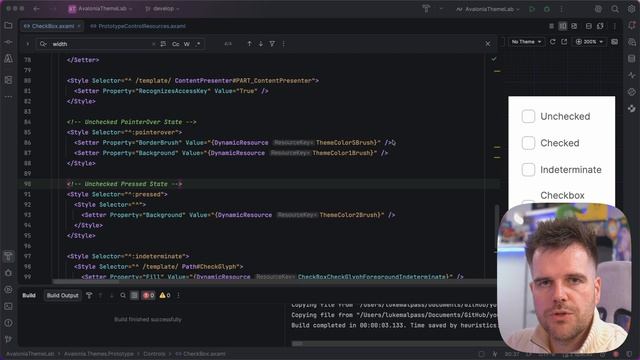Select the Build tab label

(x=29, y=295)
